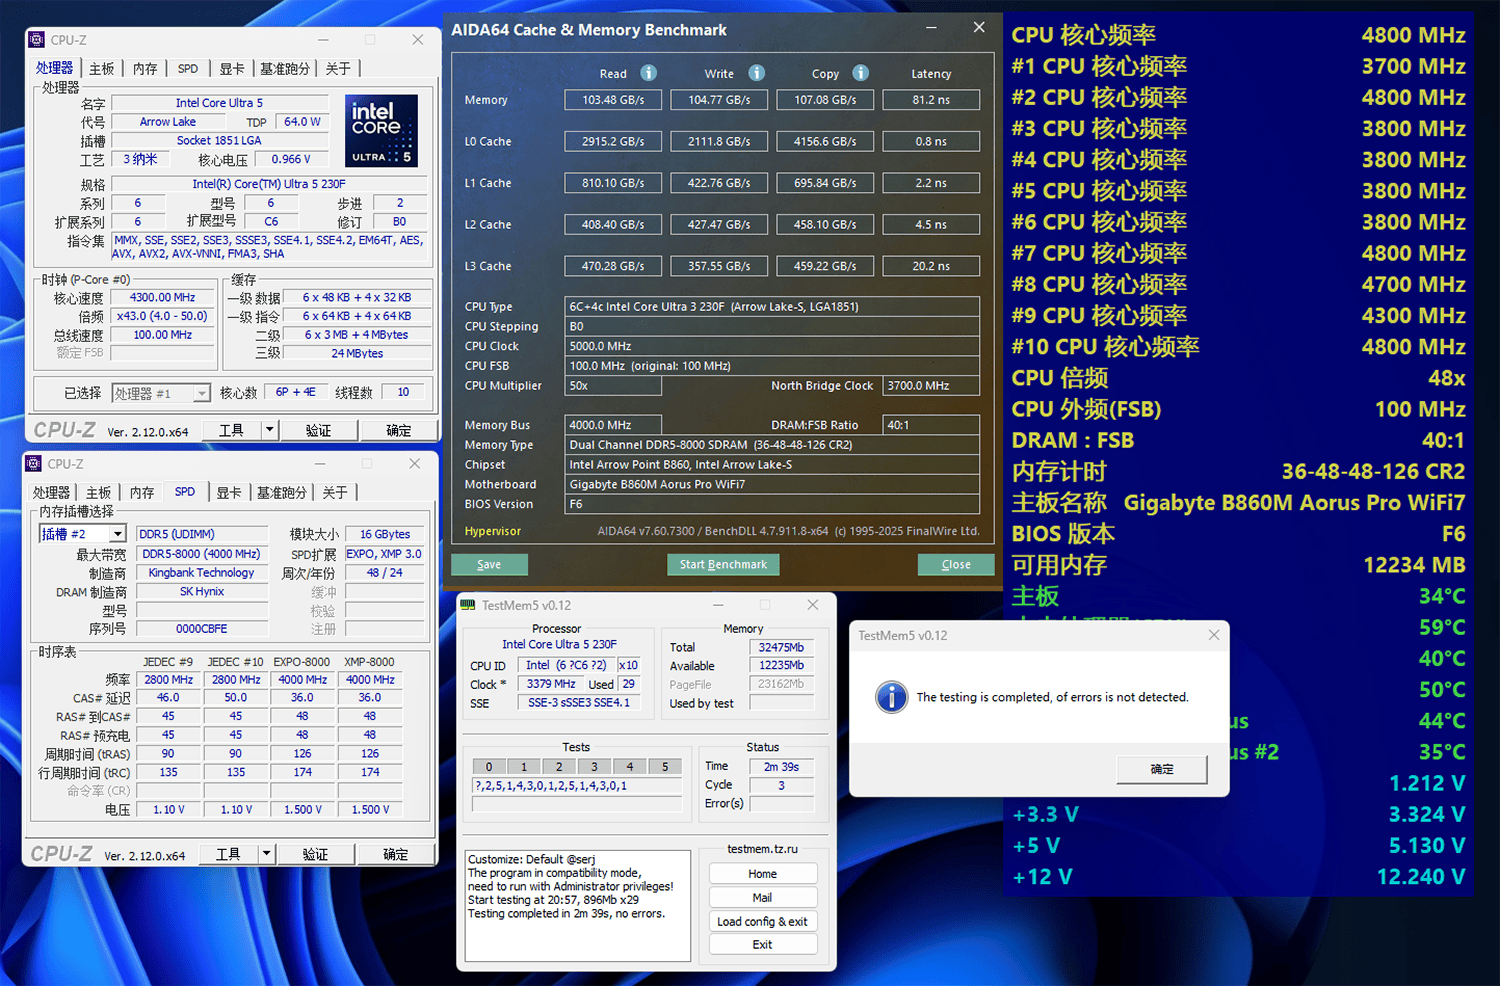Click the CPU Multiplier field 50x
This screenshot has height=986, width=1500.
(613, 386)
